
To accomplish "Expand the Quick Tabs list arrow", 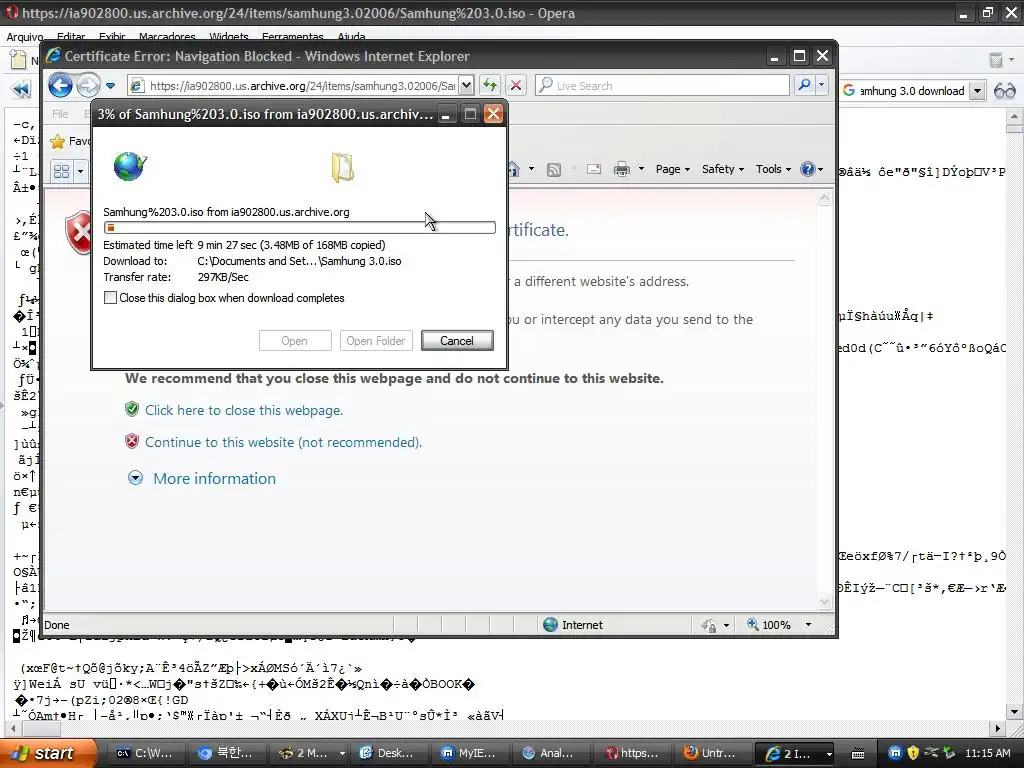I will pyautogui.click(x=80, y=171).
